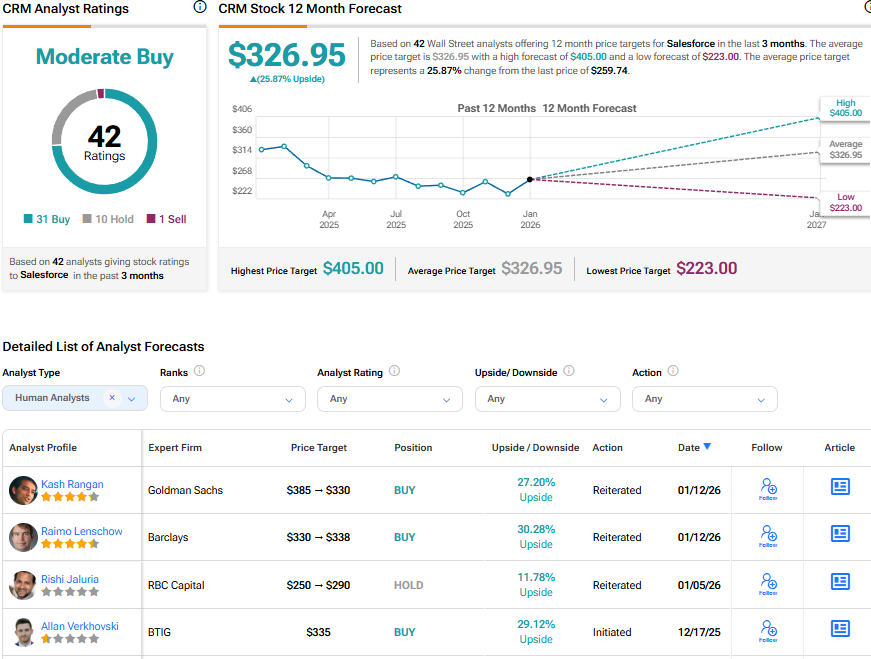Open the RBC Capital row article icon
871x659 pixels.
pos(840,582)
